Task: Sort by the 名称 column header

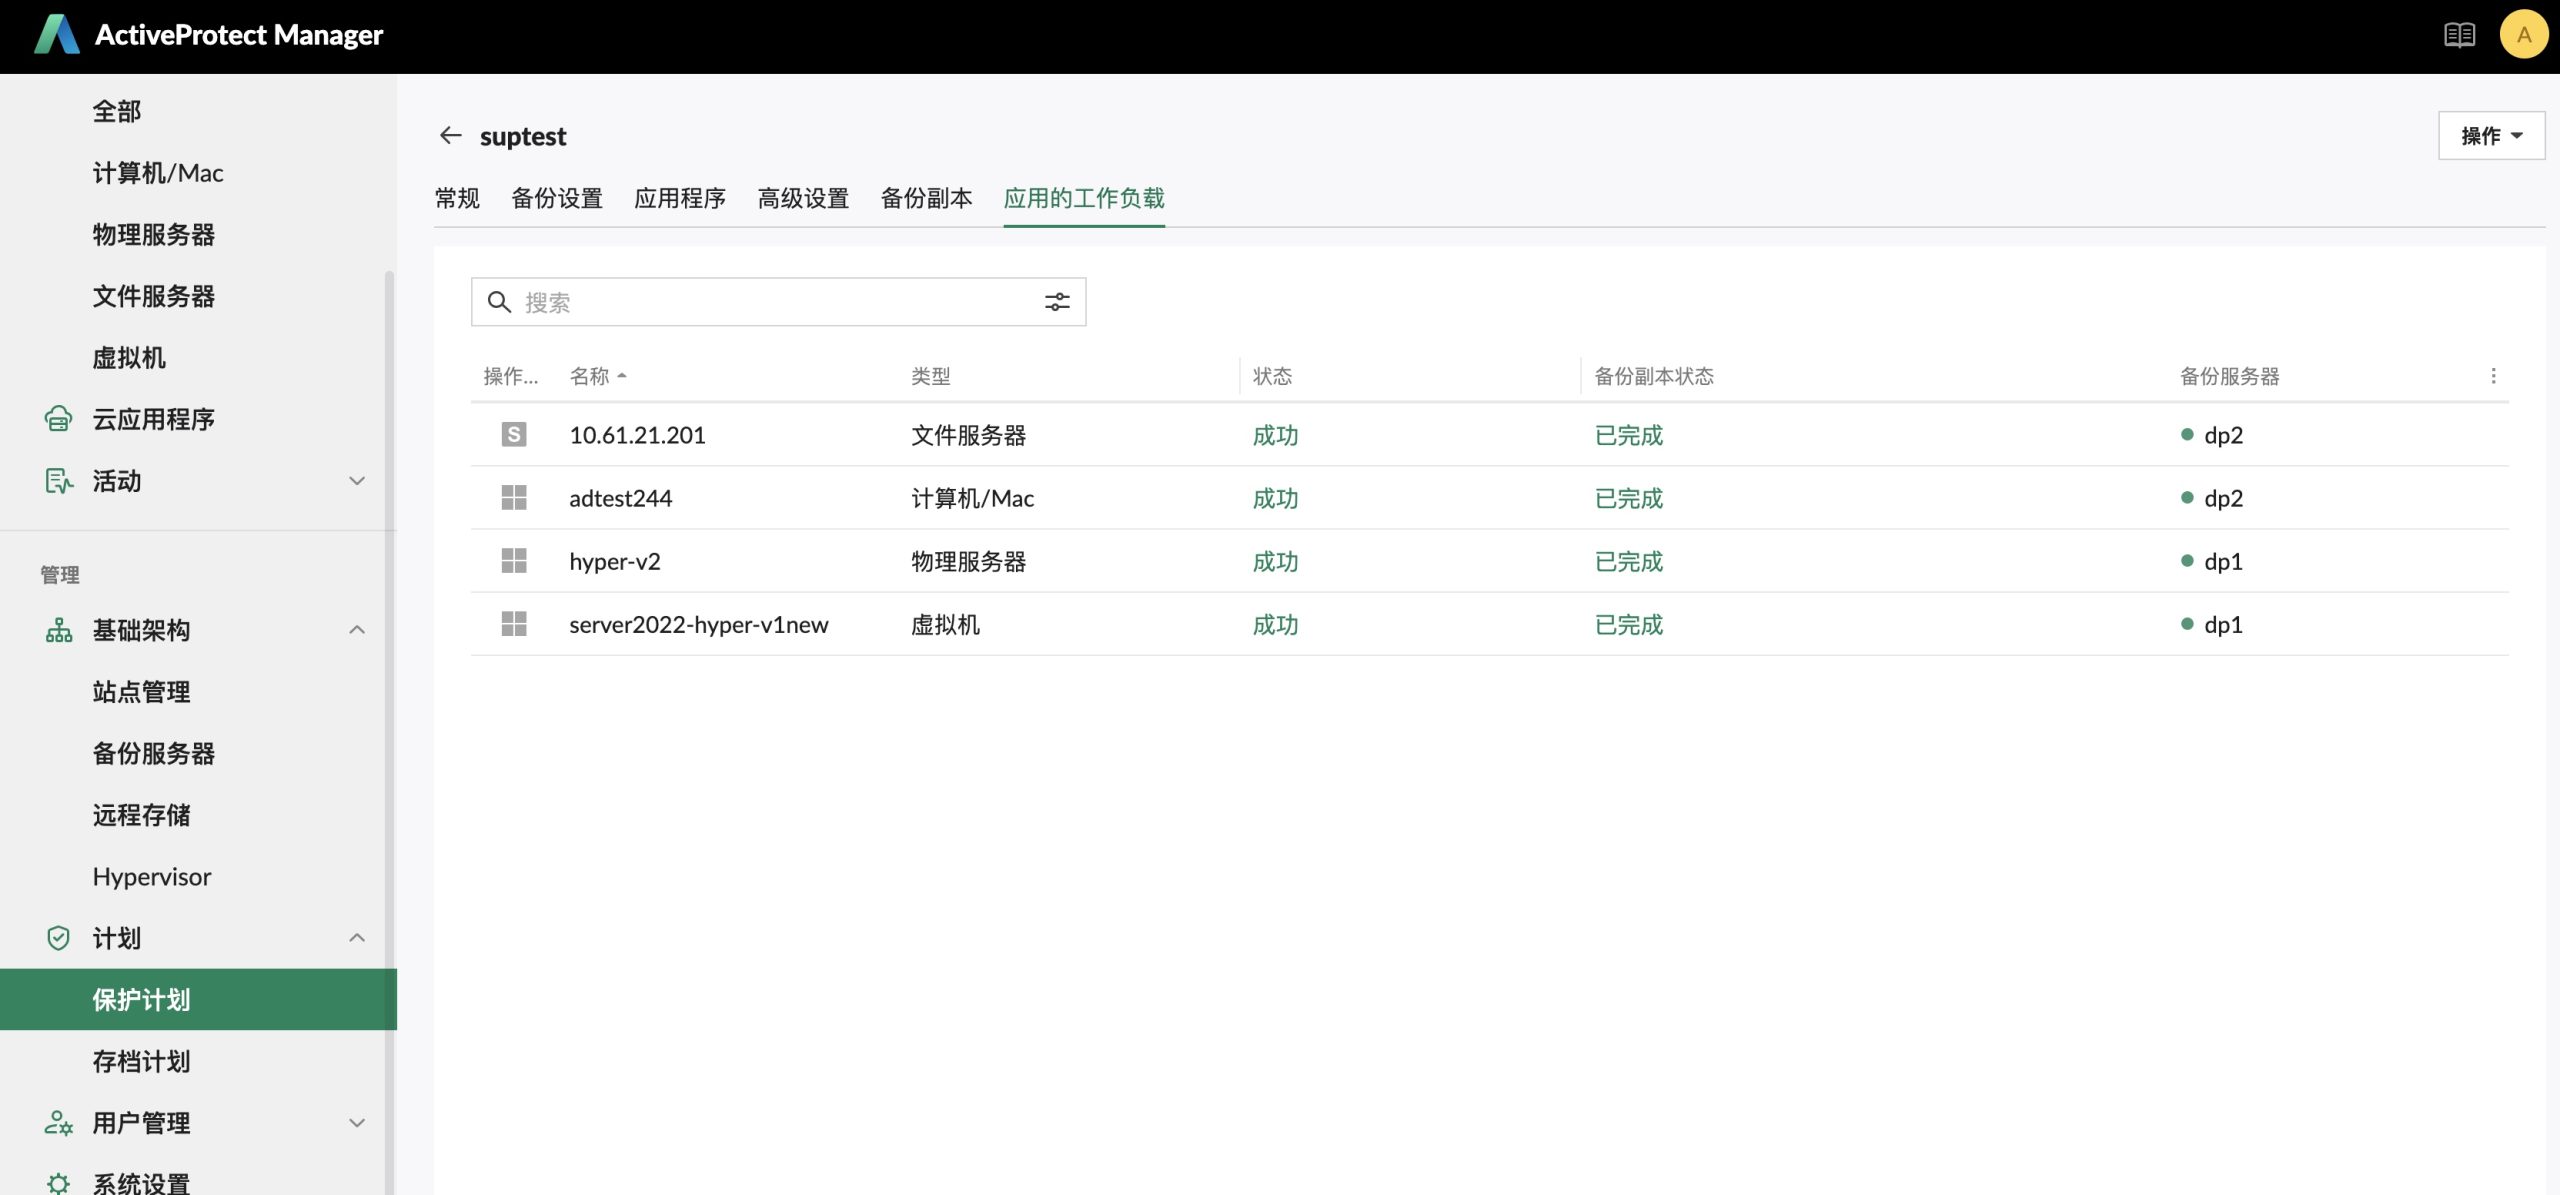Action: (598, 376)
